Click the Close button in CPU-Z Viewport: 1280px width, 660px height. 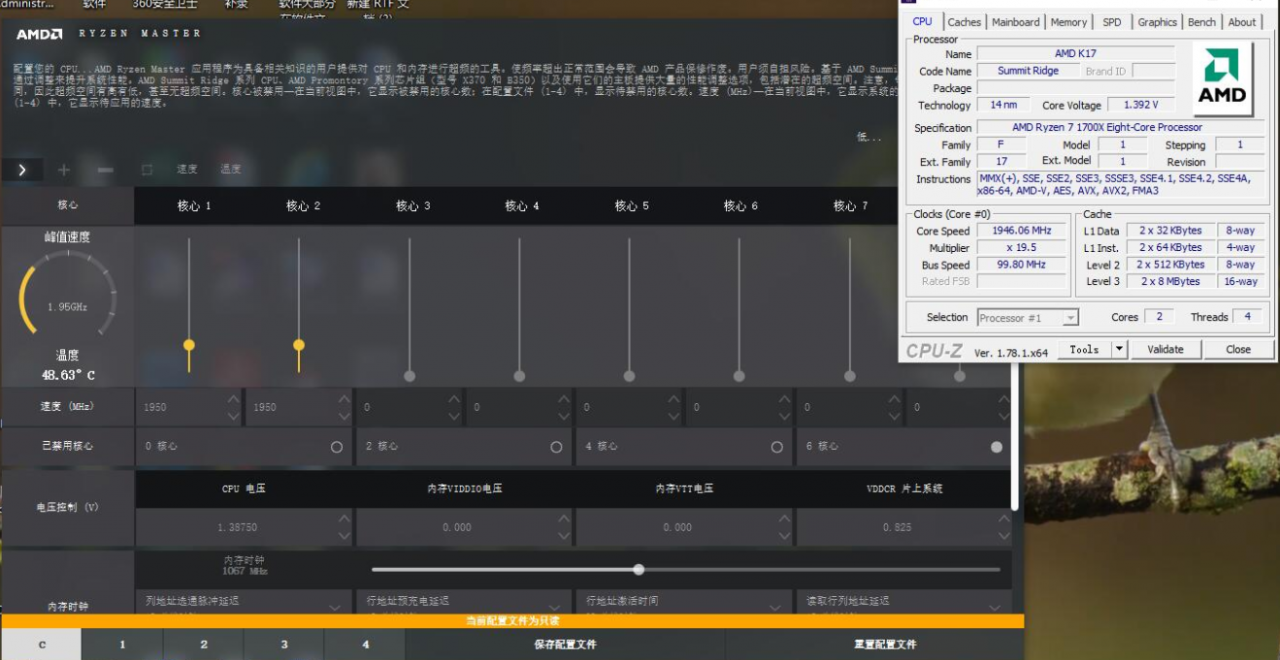(1238, 349)
